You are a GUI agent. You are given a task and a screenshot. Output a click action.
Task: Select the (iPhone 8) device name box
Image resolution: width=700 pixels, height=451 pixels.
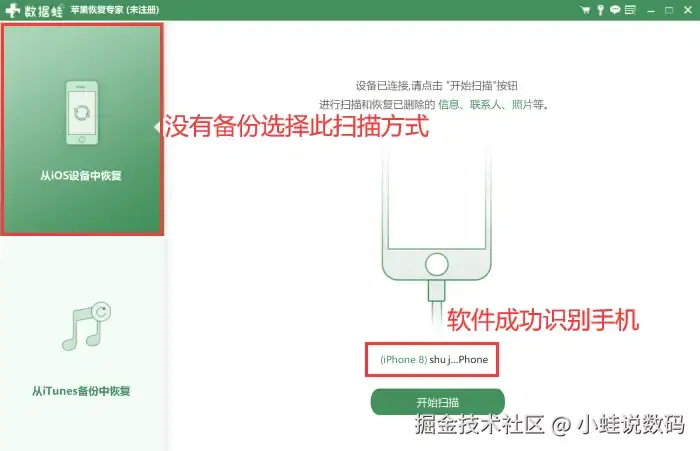(432, 359)
